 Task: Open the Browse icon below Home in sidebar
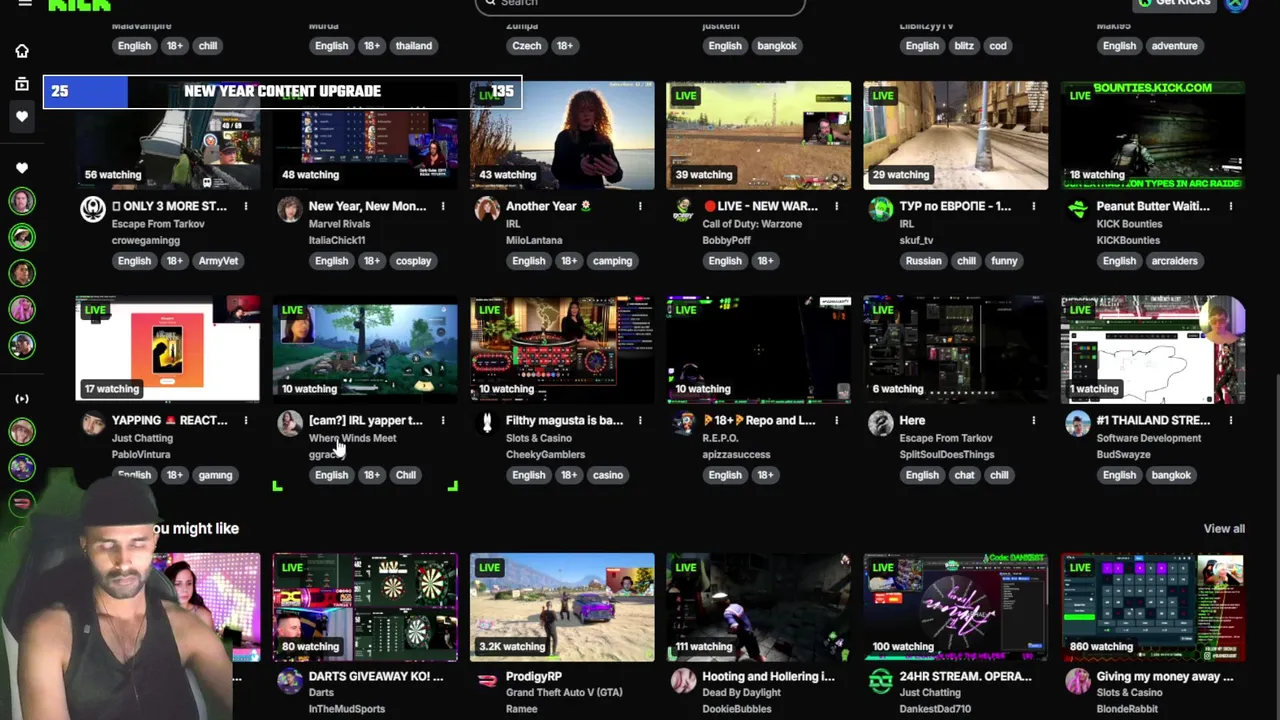coord(22,84)
